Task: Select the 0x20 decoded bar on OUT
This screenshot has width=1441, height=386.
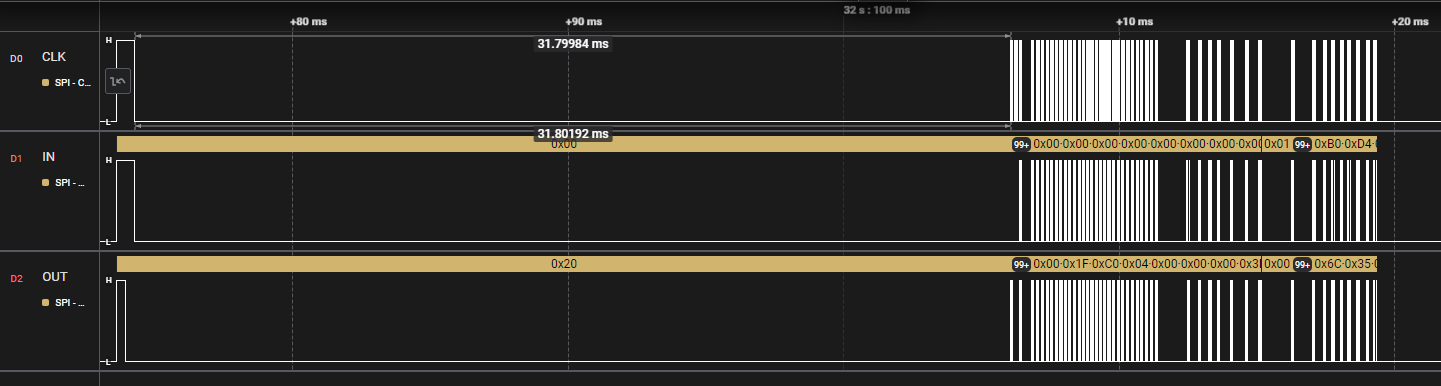Action: point(564,265)
